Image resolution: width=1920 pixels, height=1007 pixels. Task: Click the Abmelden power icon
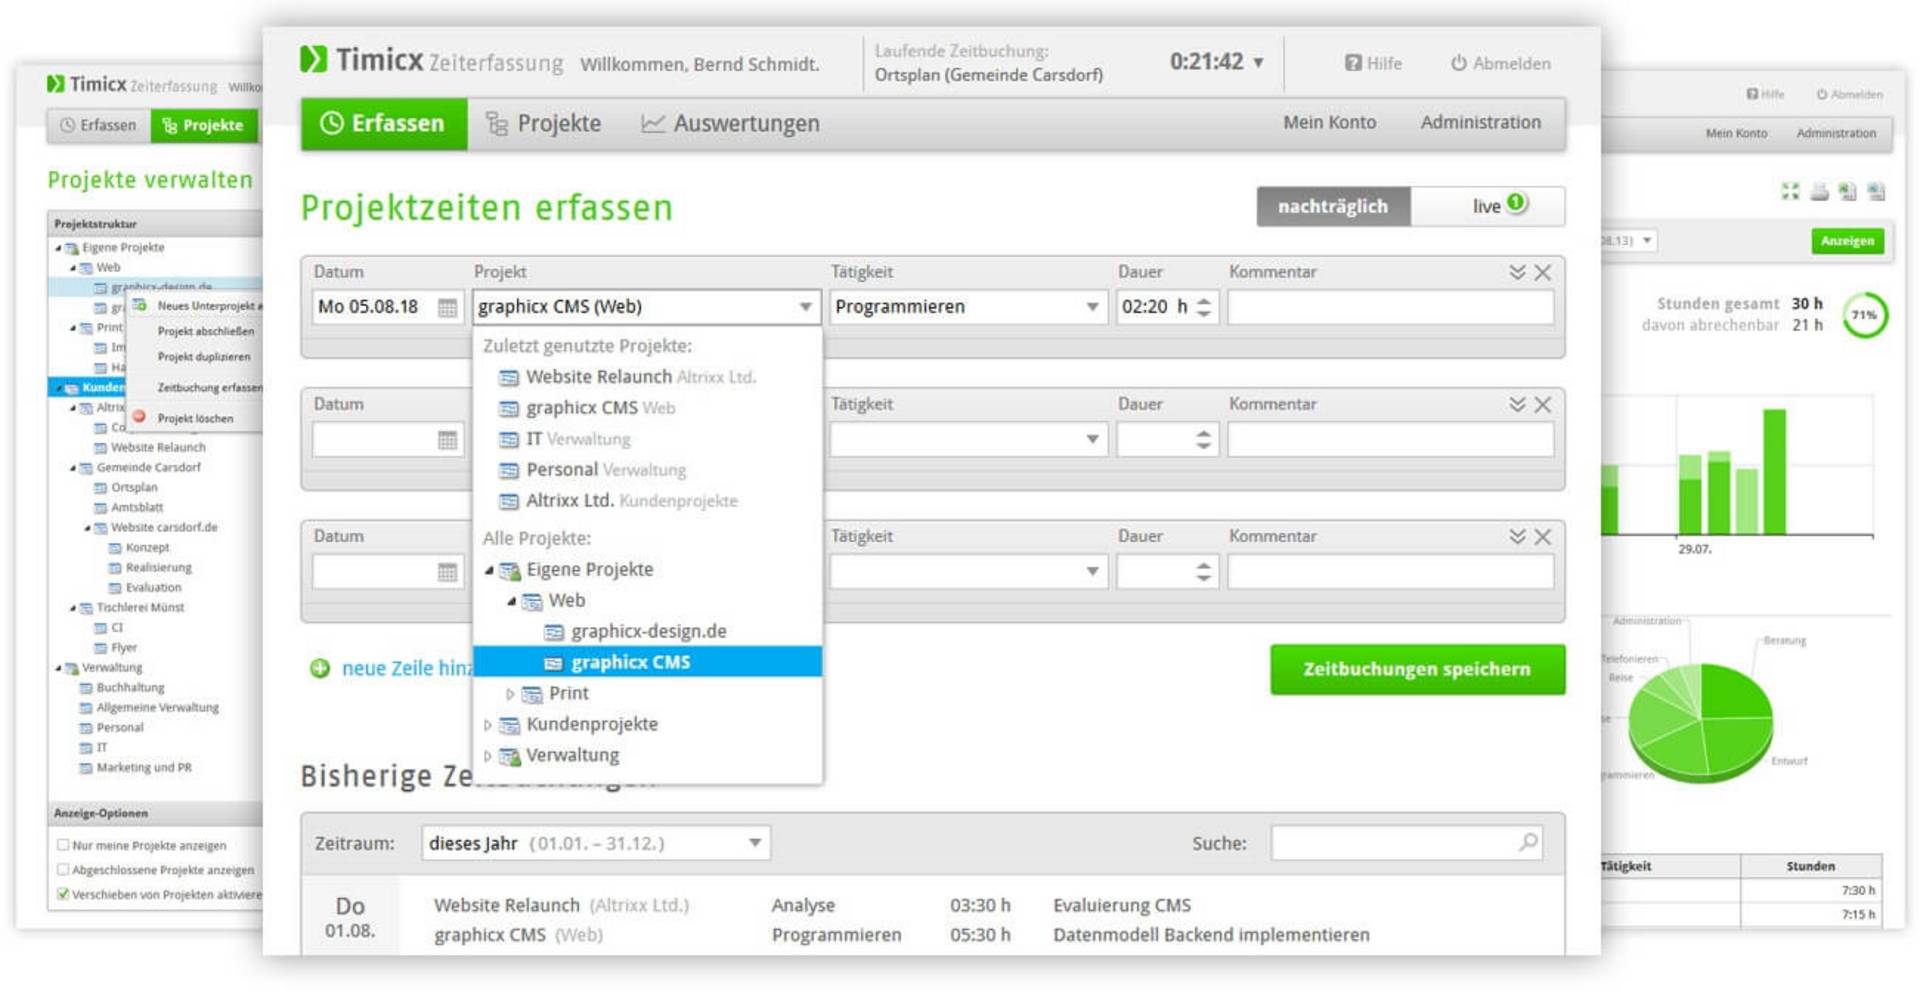(x=1458, y=63)
